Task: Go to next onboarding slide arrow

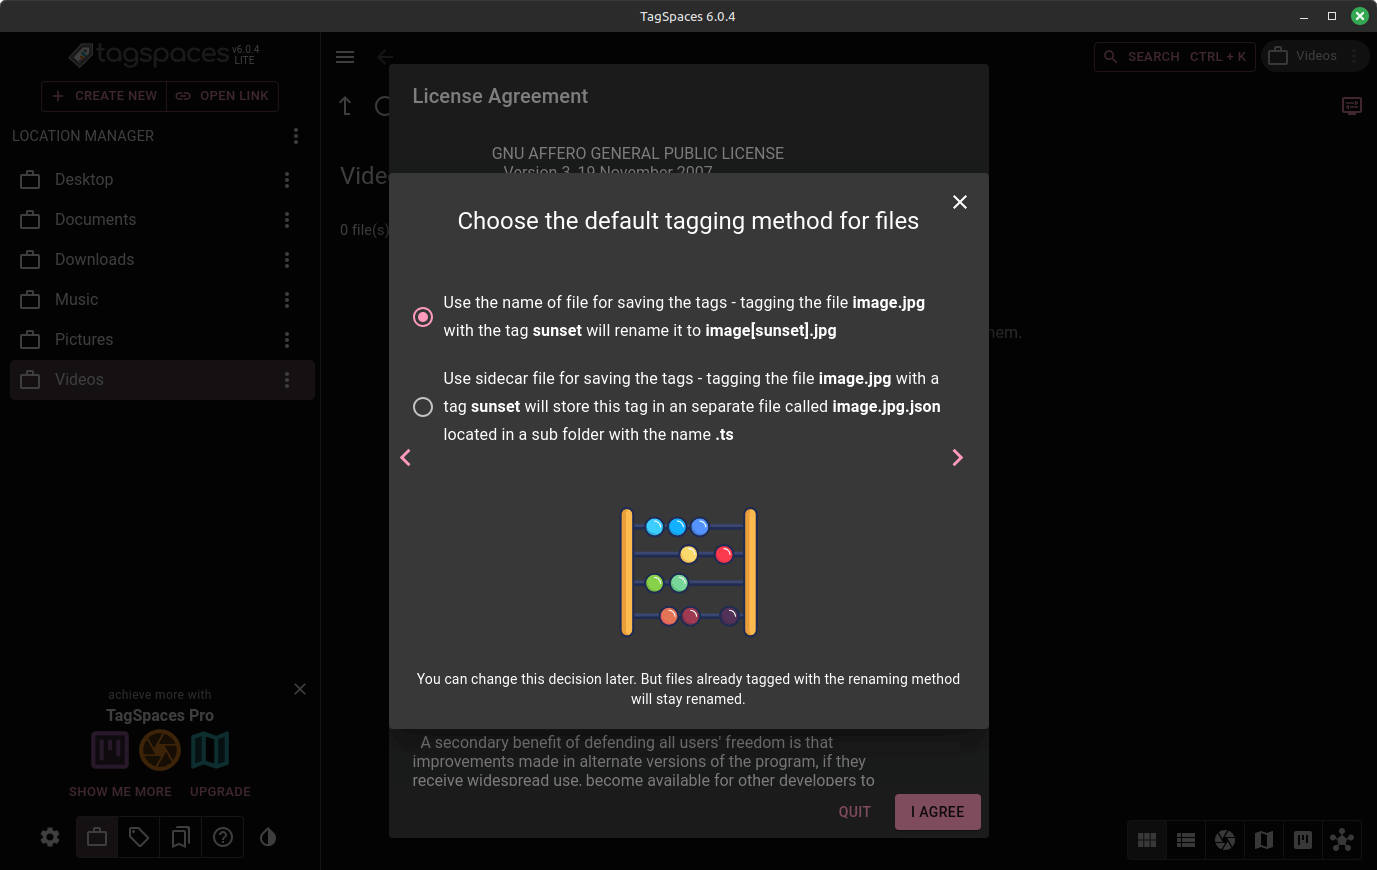Action: (x=957, y=457)
